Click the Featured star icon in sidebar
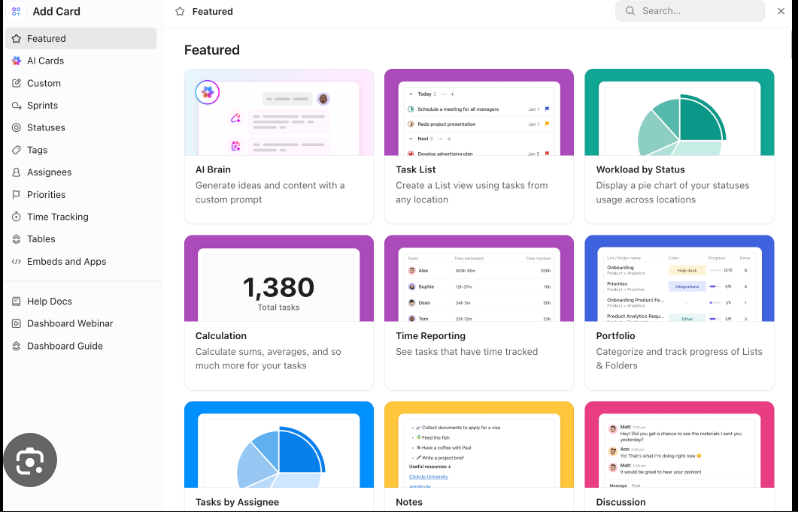 tap(16, 39)
